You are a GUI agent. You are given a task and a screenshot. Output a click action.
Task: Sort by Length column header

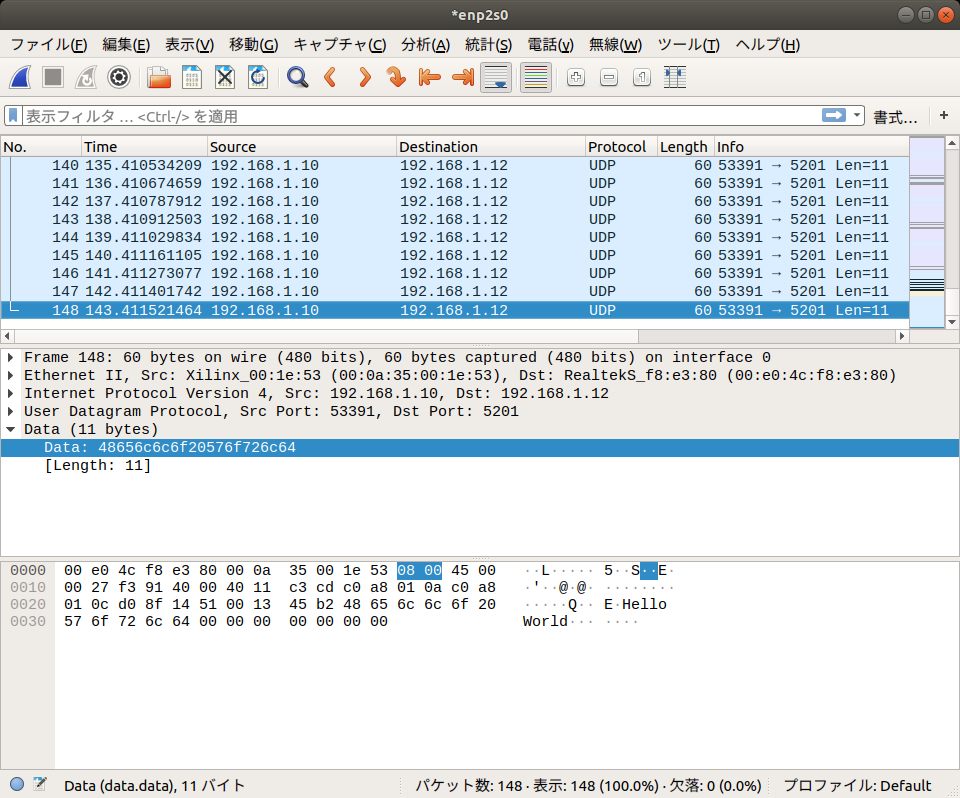pyautogui.click(x=685, y=147)
